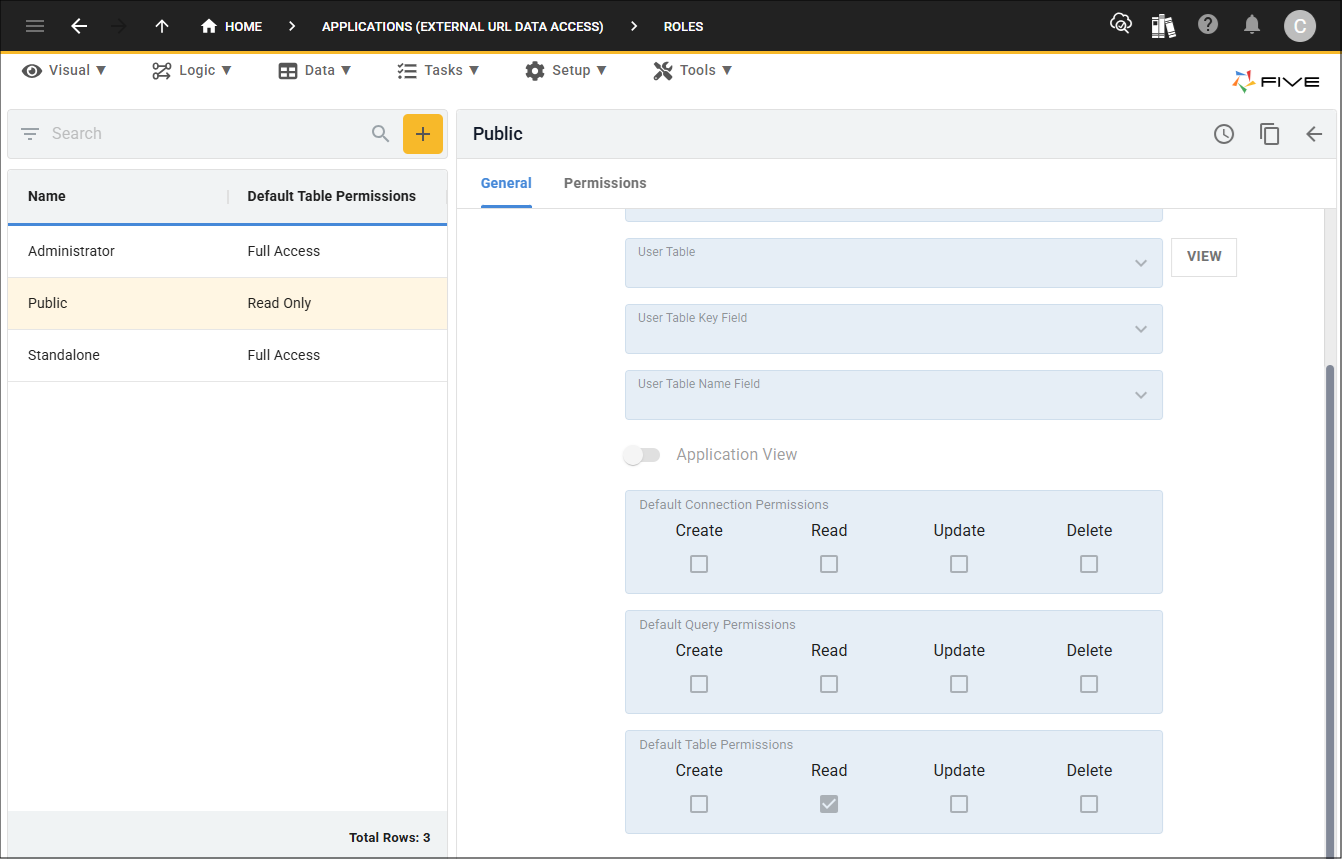
Task: Toggle the Application View switch
Action: coord(642,455)
